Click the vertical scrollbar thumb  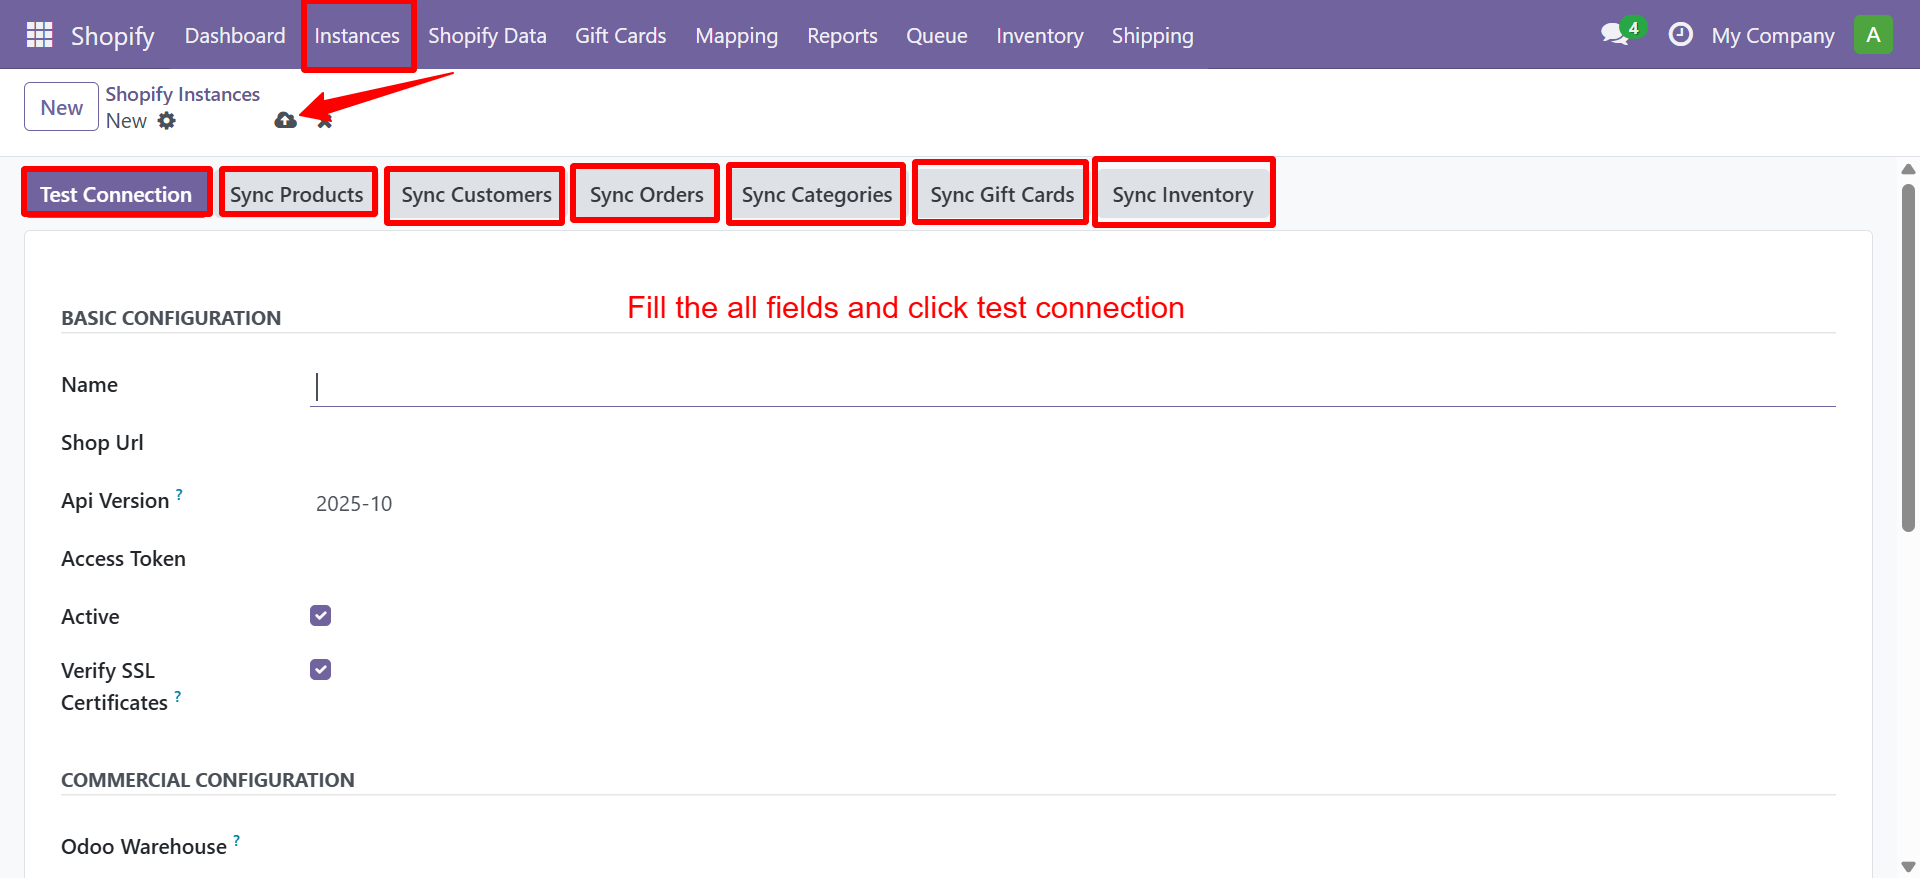pyautogui.click(x=1908, y=357)
